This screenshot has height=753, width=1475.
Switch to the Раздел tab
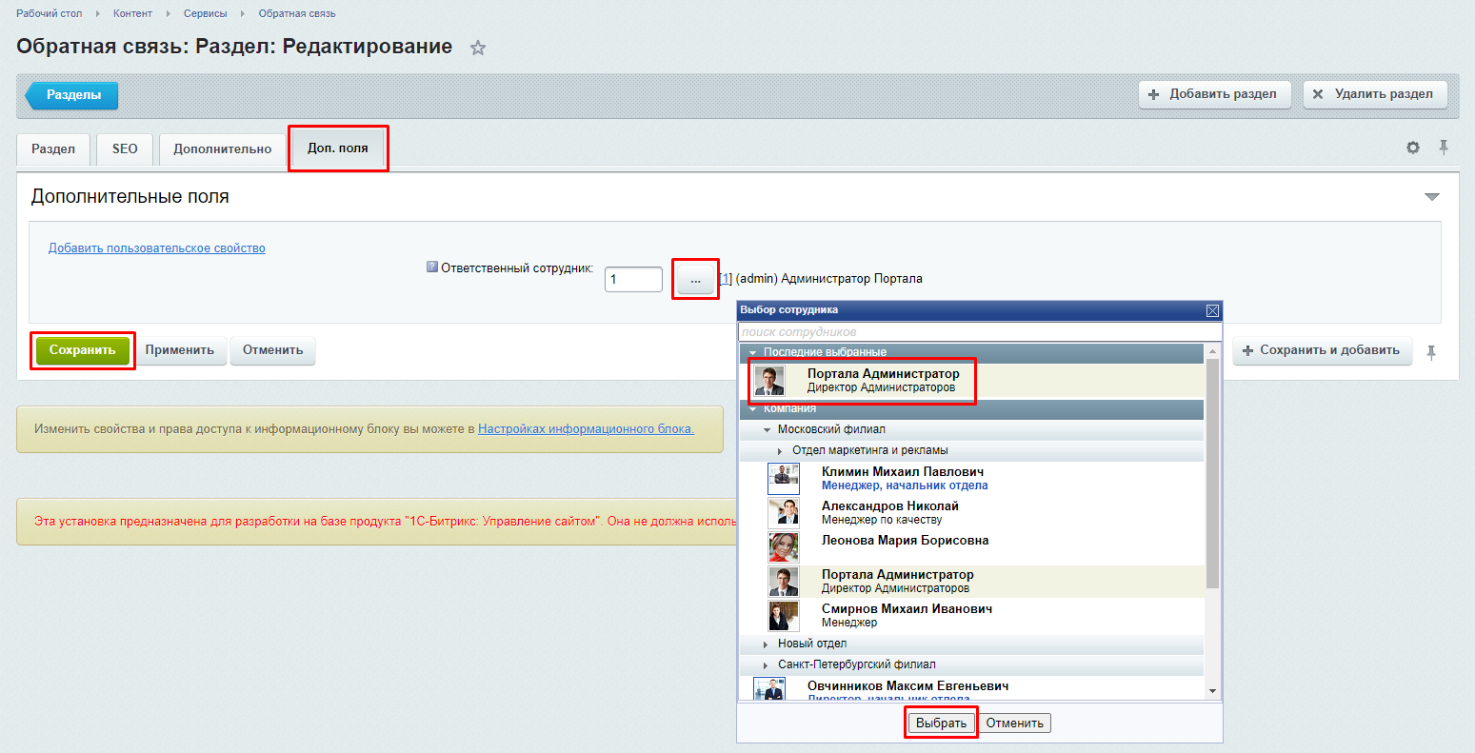53,149
